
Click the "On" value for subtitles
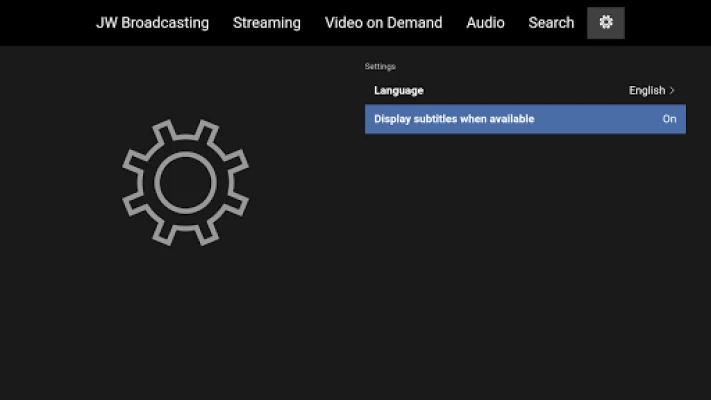[x=669, y=119]
